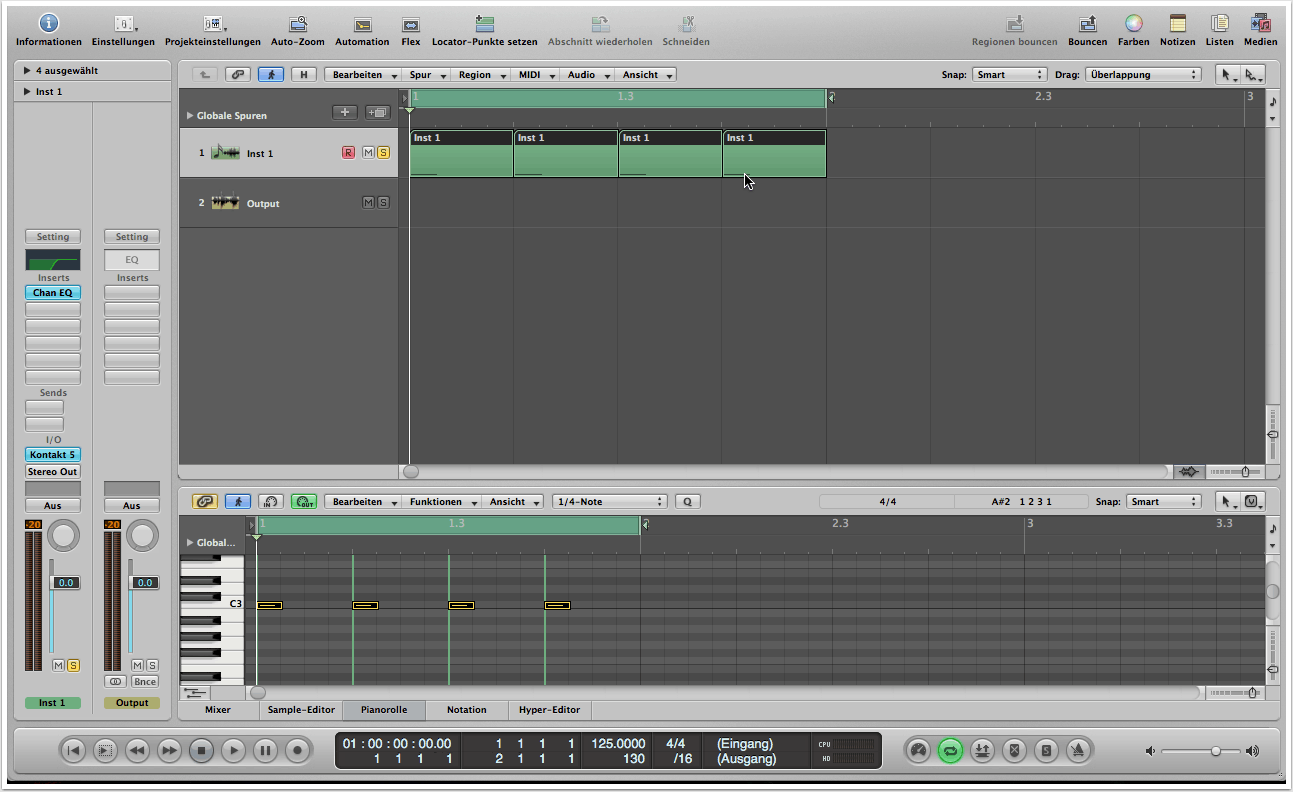1293x792 pixels.
Task: Click the Flex toolbar icon
Action: tap(411, 24)
